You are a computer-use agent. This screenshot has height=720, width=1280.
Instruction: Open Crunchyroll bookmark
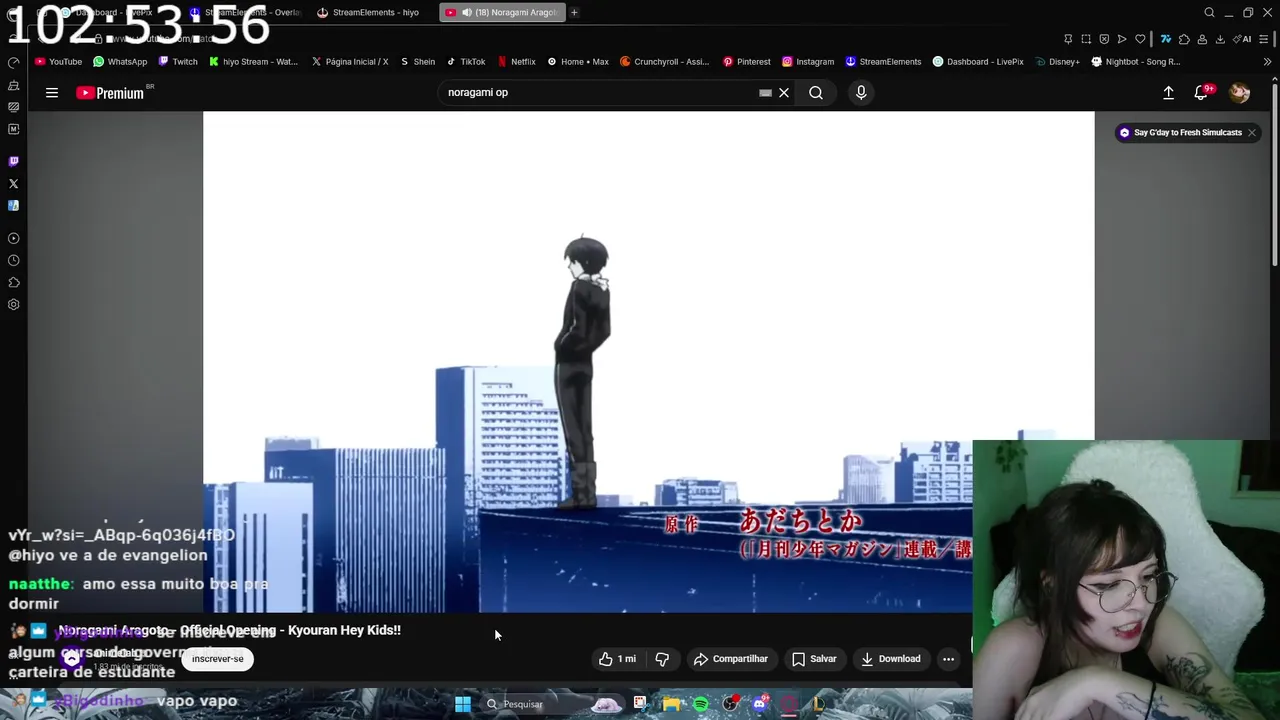664,62
